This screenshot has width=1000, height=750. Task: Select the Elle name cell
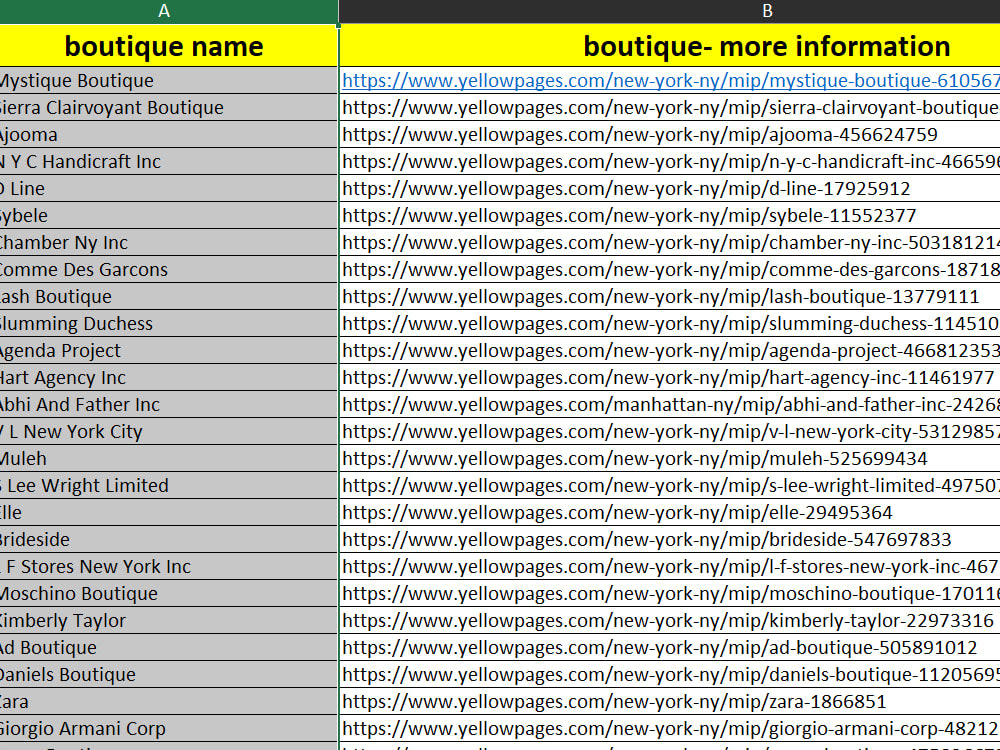click(x=168, y=512)
